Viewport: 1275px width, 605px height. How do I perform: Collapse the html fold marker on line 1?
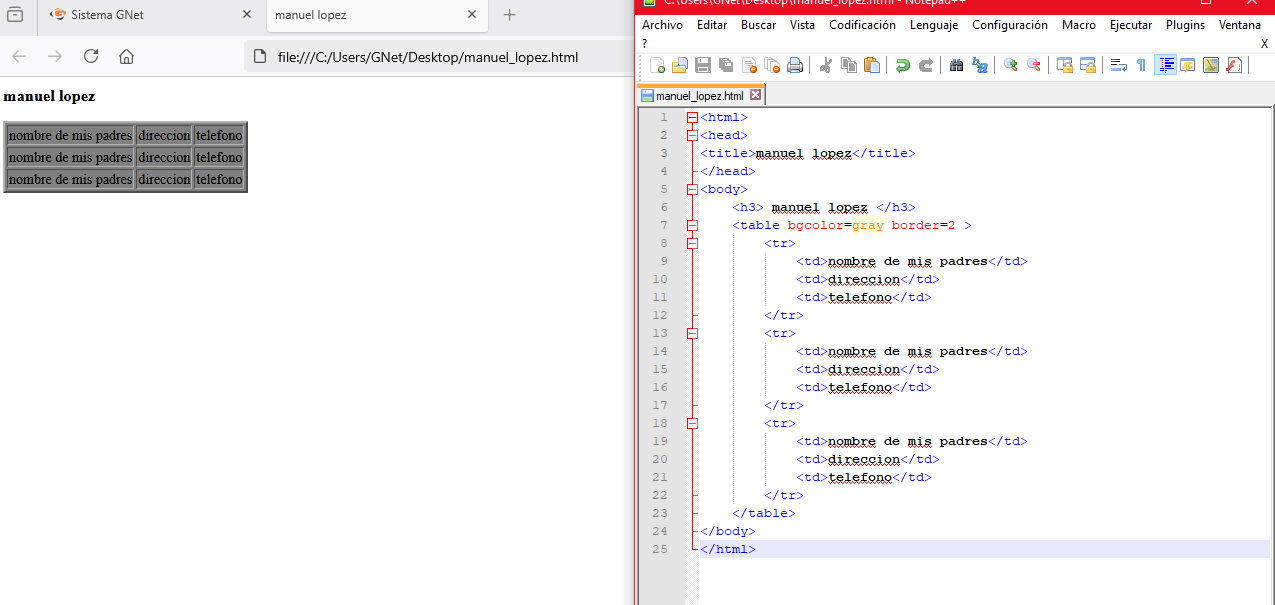[692, 118]
